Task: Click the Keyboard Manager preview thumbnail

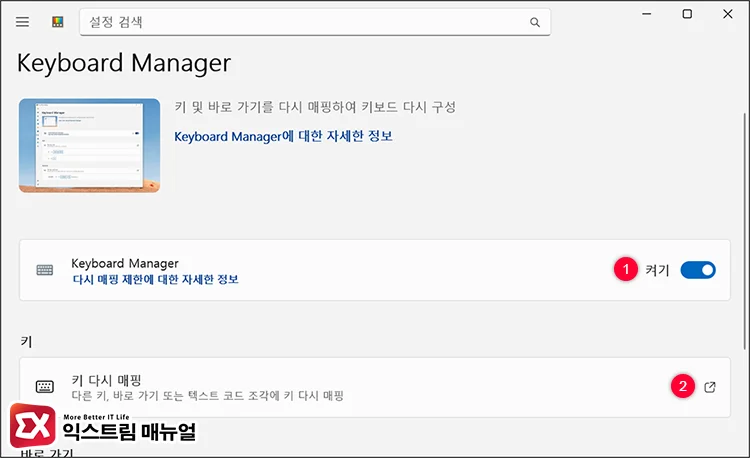Action: point(89,146)
